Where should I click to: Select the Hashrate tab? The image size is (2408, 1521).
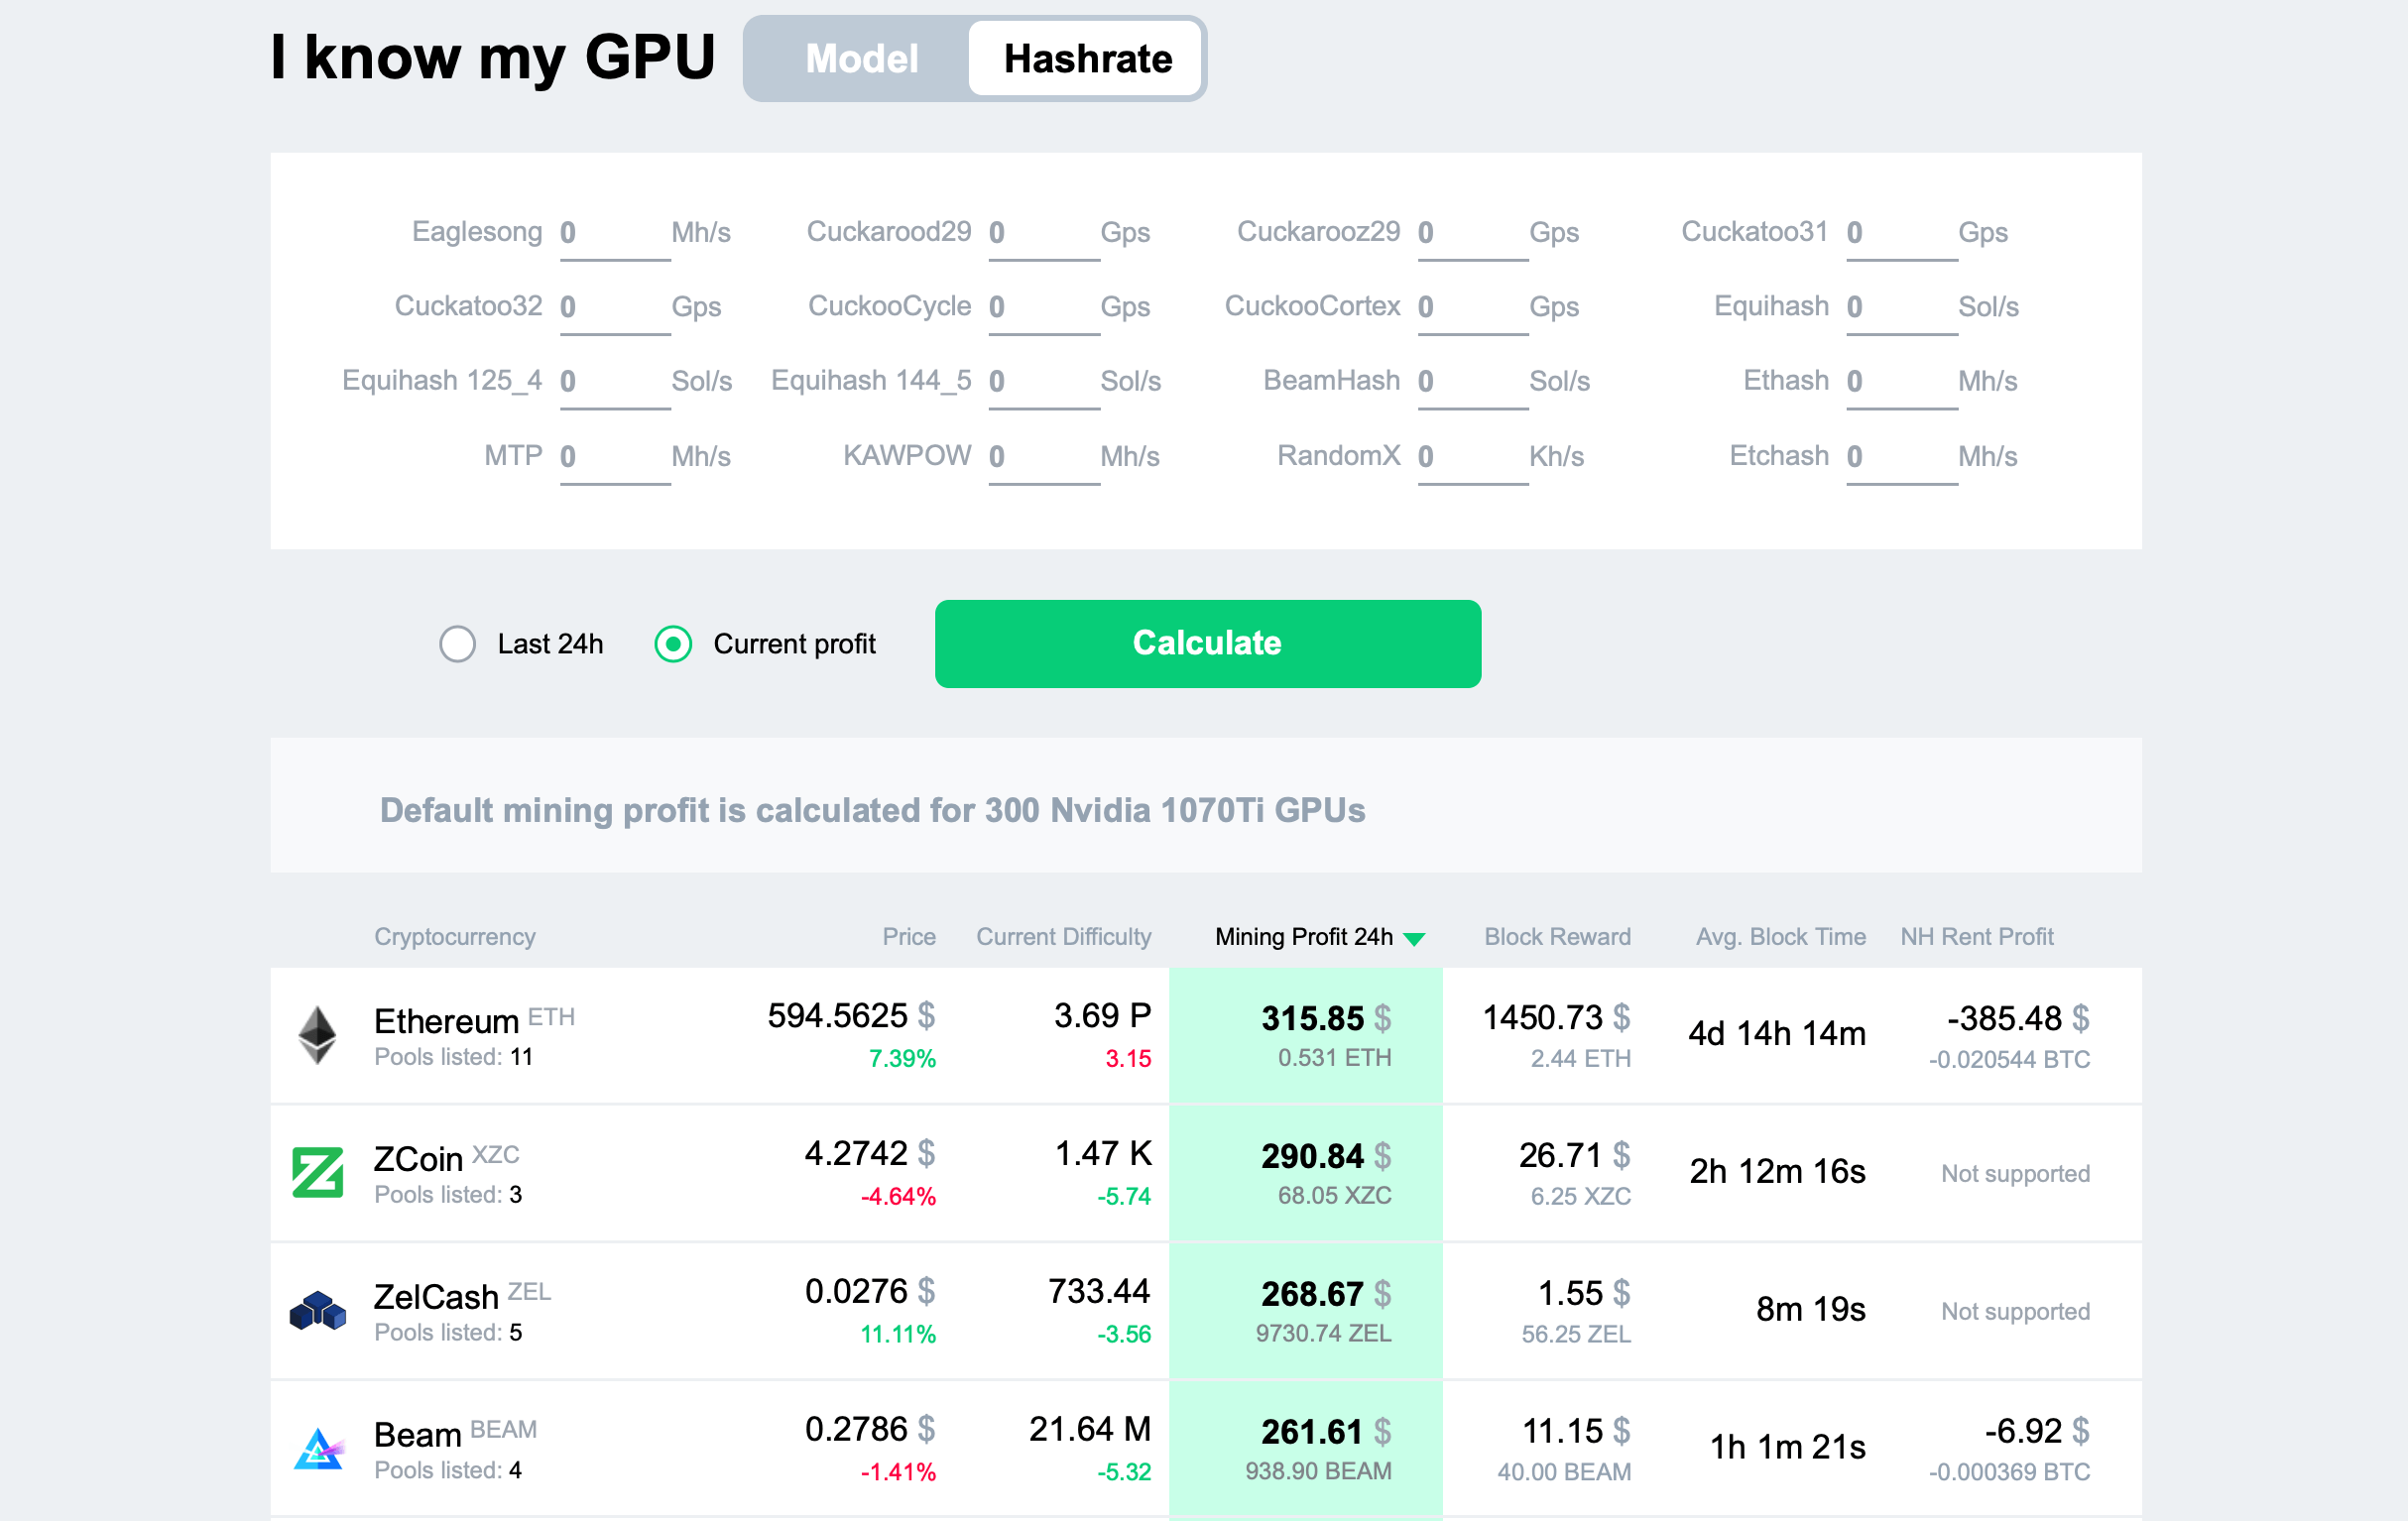coord(1088,57)
